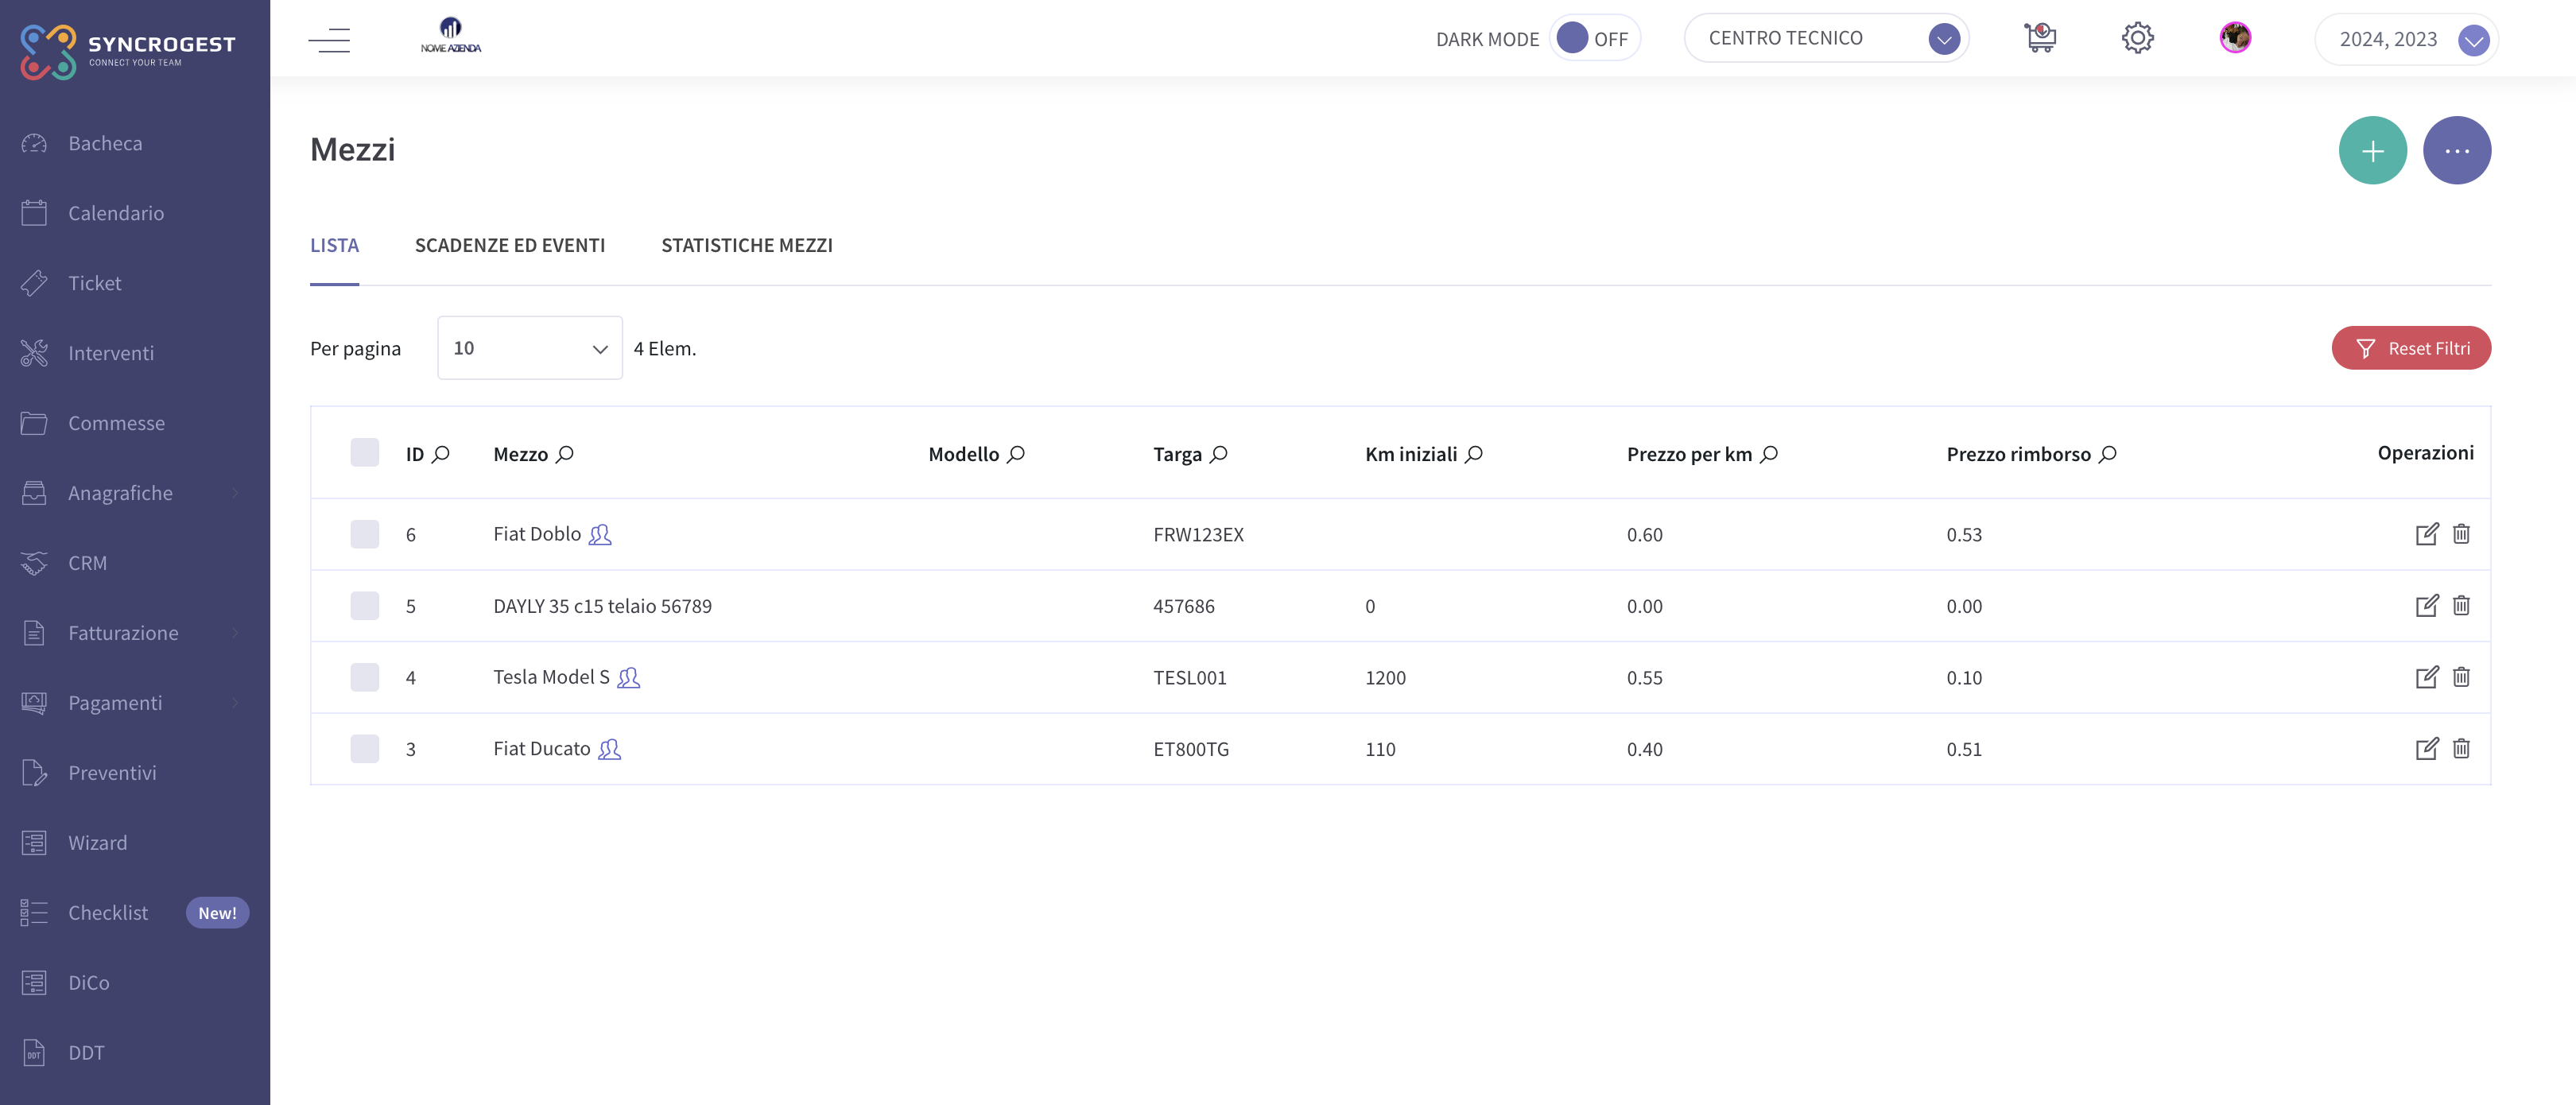Image resolution: width=2576 pixels, height=1105 pixels.
Task: Edit the Fiat Doblo vehicle row
Action: point(2426,534)
